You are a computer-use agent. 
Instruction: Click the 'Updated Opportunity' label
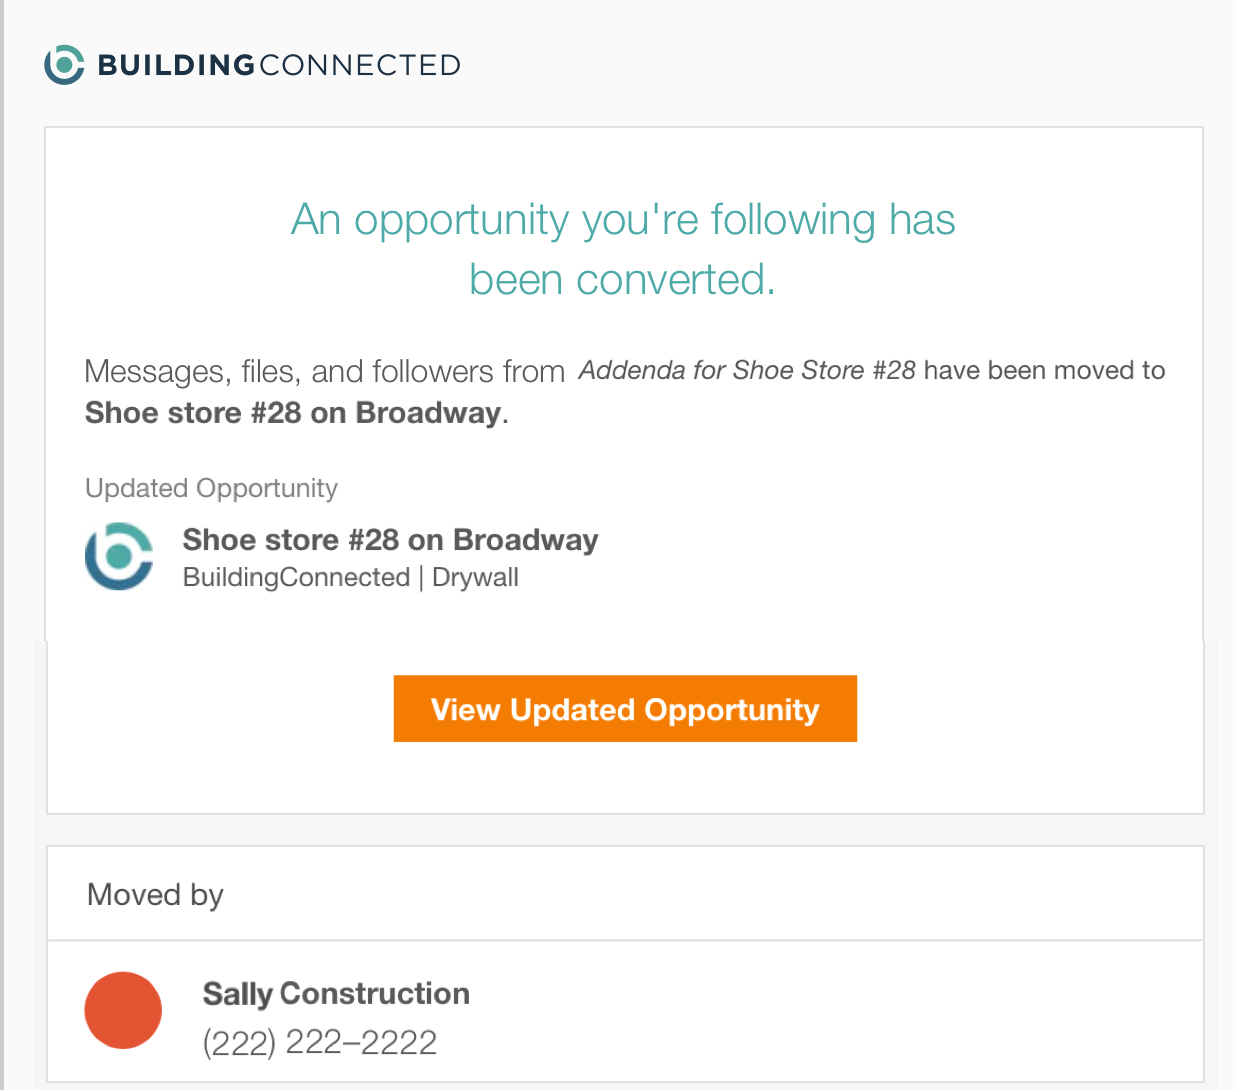[211, 488]
